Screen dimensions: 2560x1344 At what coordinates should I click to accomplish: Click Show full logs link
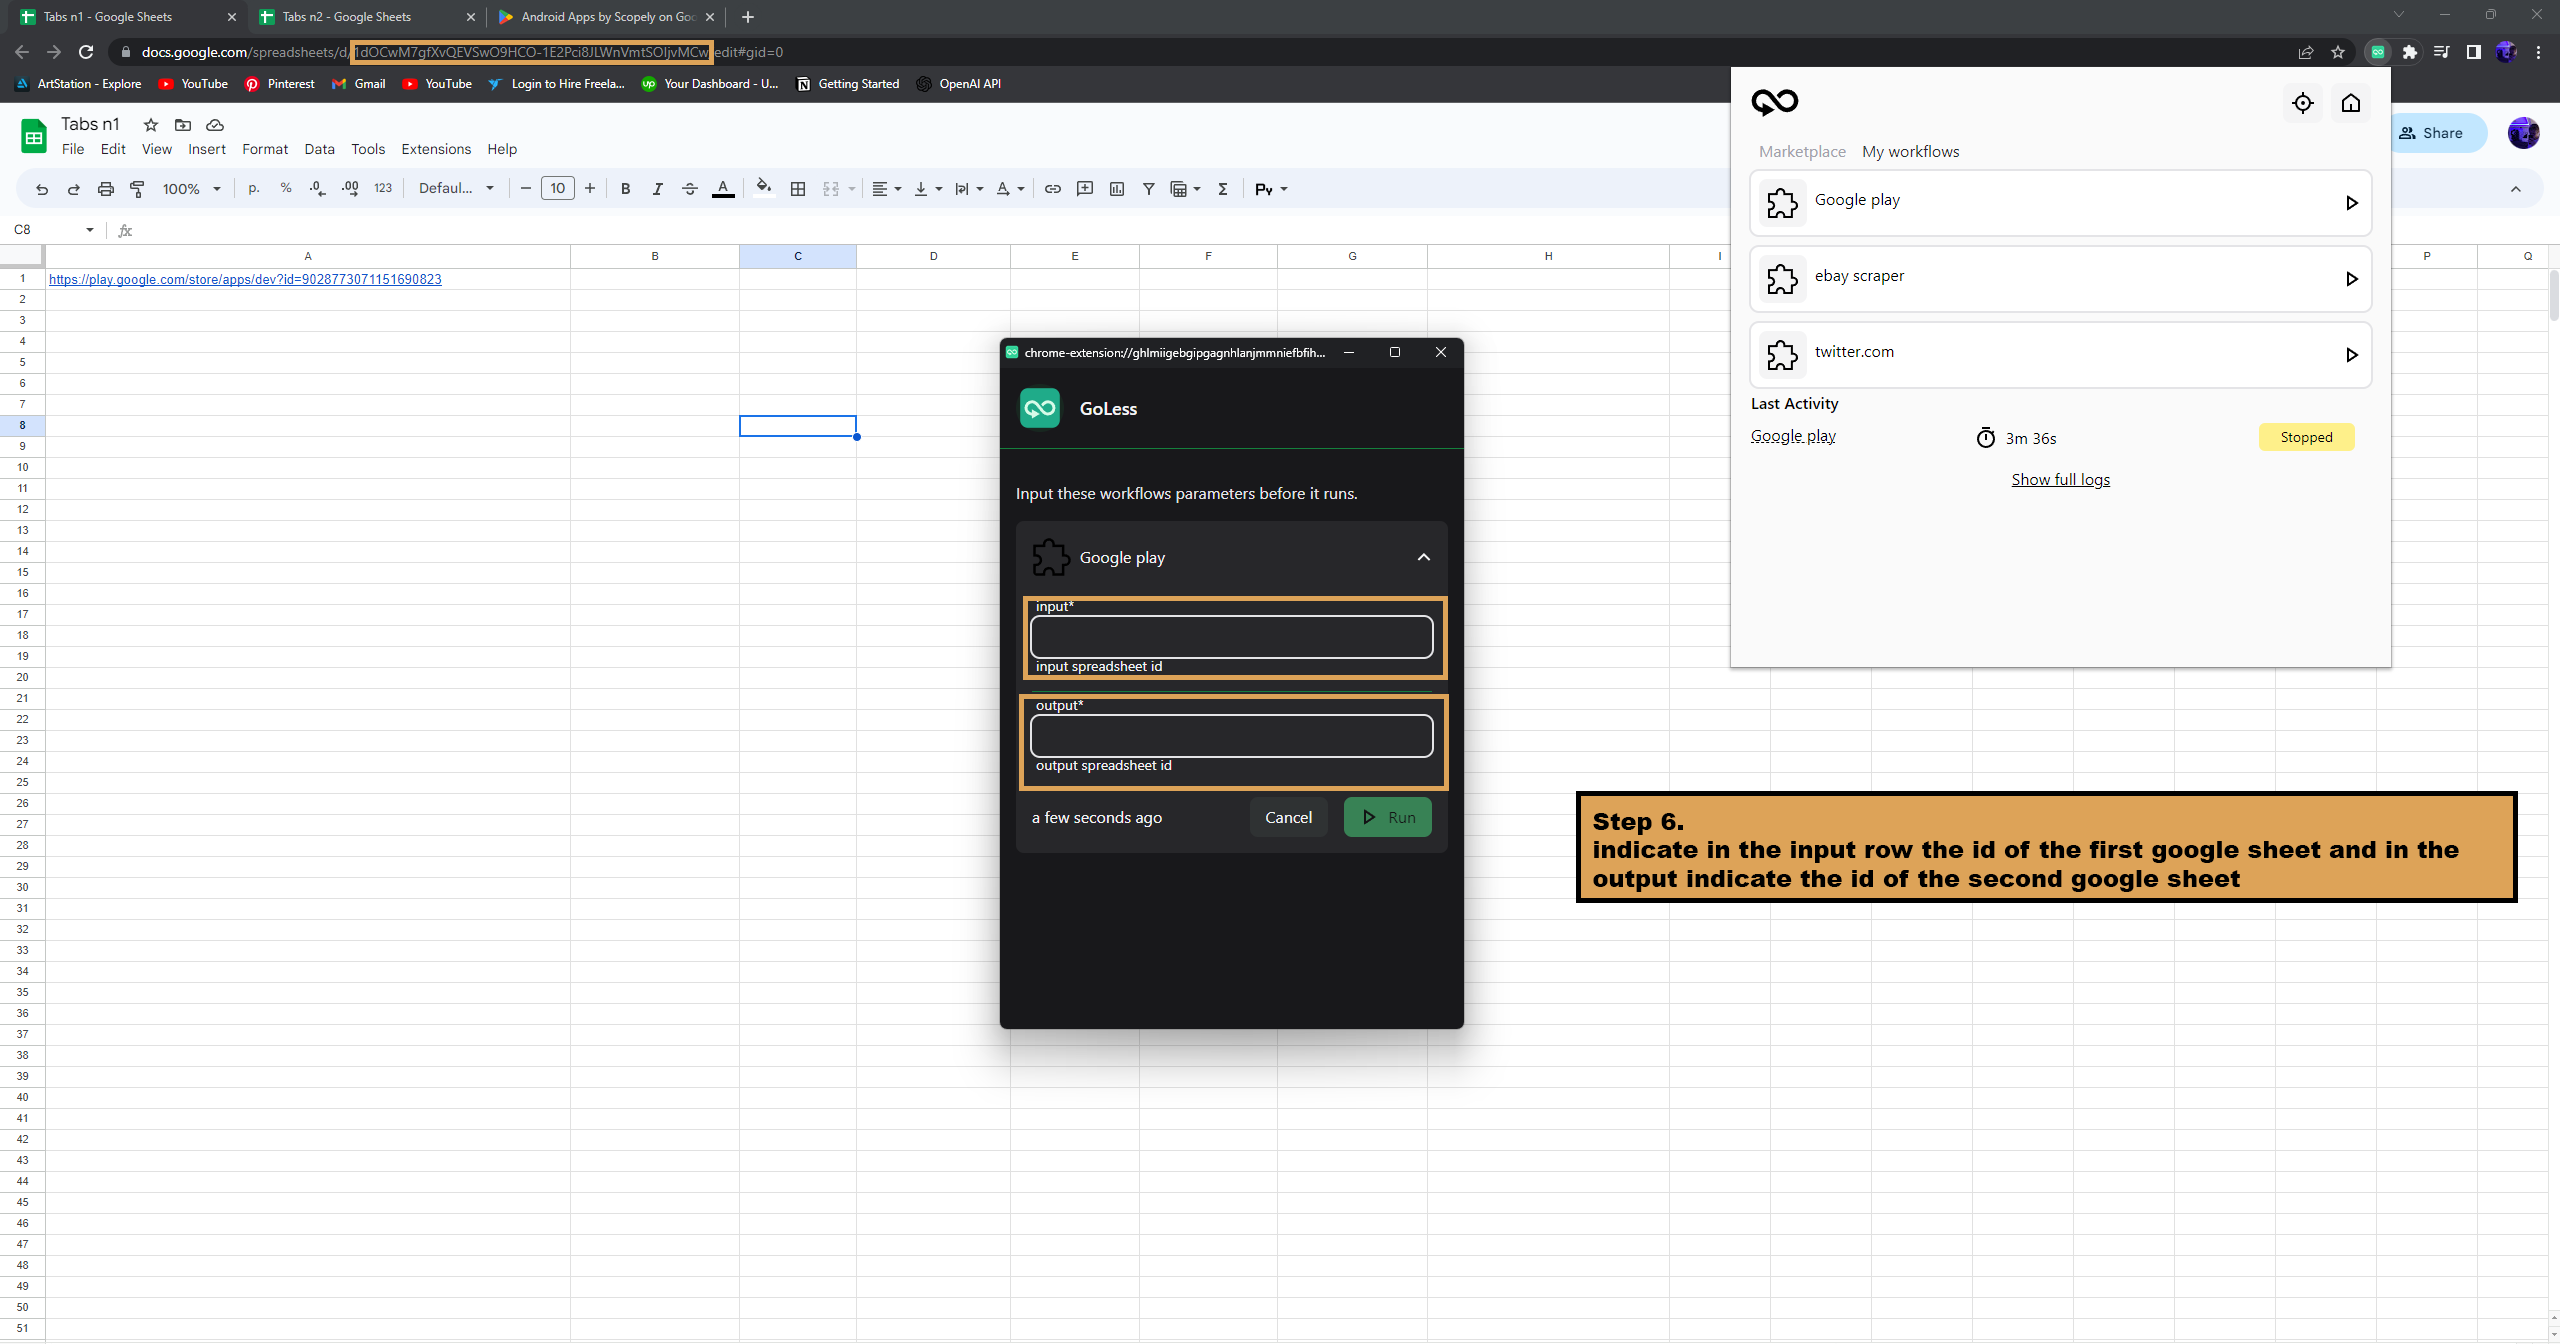(x=2060, y=479)
